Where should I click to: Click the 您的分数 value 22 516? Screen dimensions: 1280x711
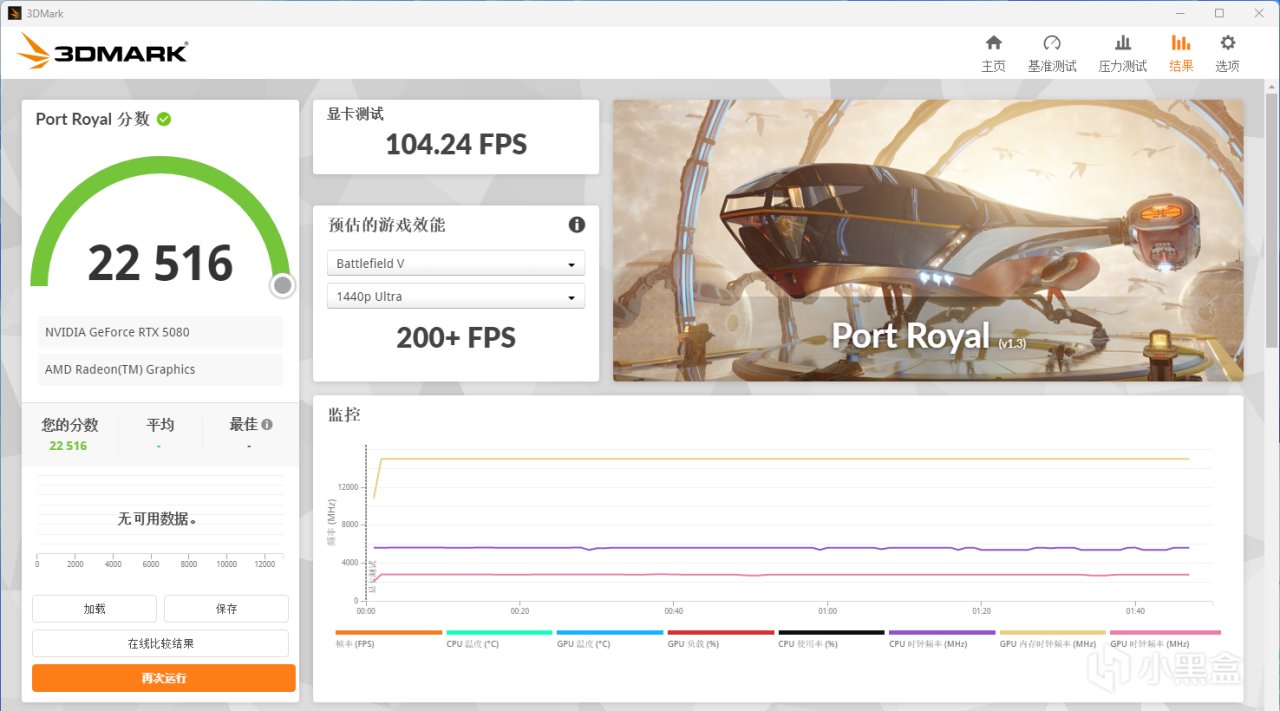pos(68,446)
